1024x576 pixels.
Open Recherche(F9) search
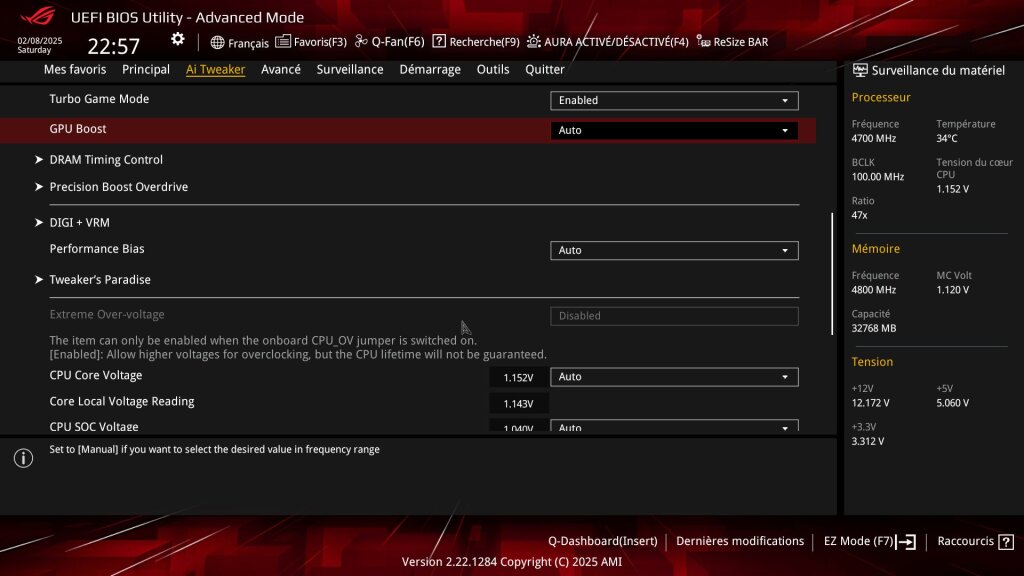(x=476, y=42)
